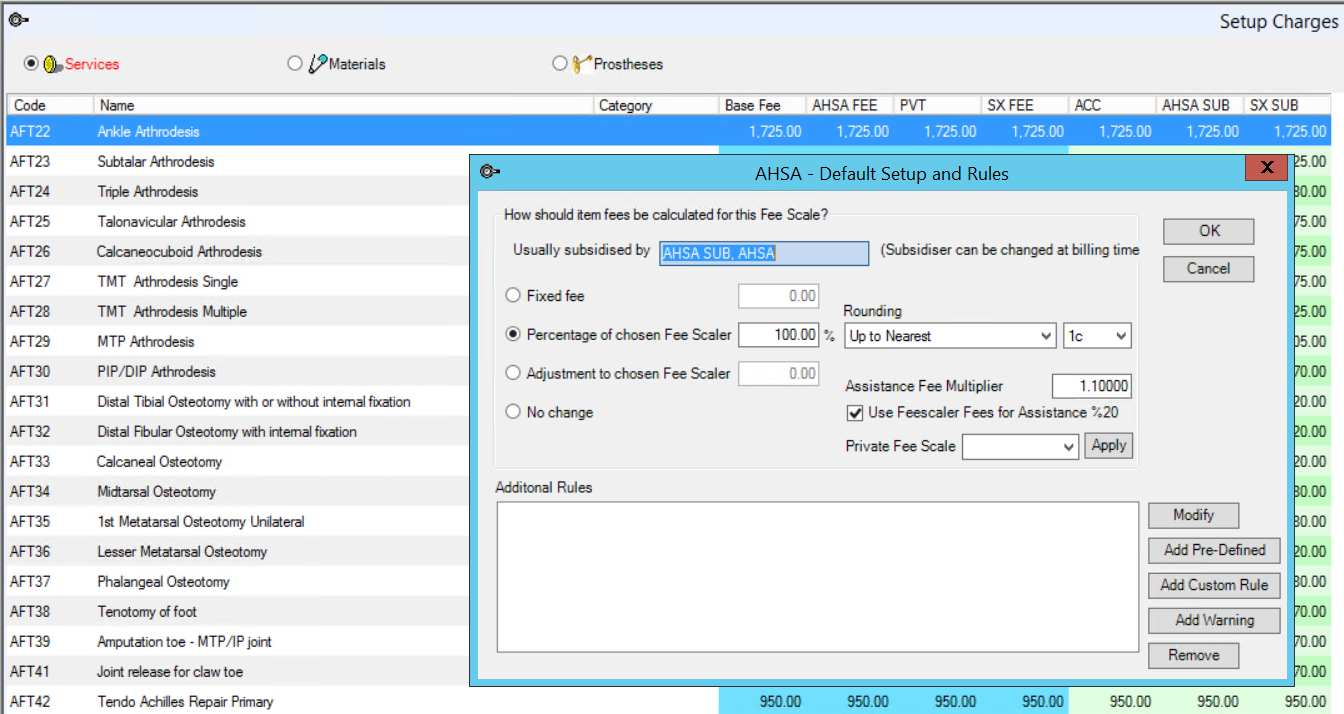The image size is (1344, 714).
Task: Select the Calcaneocuboid Arthrodesis row
Action: pyautogui.click(x=238, y=251)
